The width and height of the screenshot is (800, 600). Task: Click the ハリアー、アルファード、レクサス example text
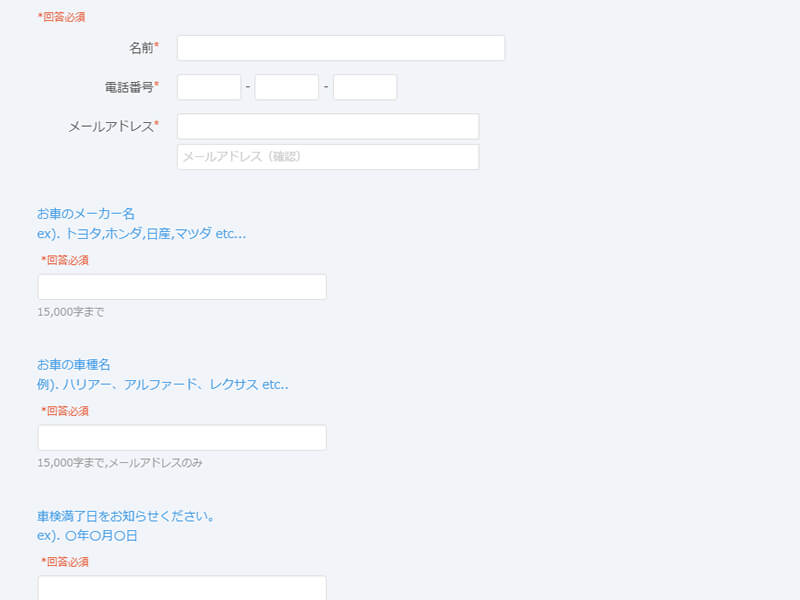tap(163, 384)
